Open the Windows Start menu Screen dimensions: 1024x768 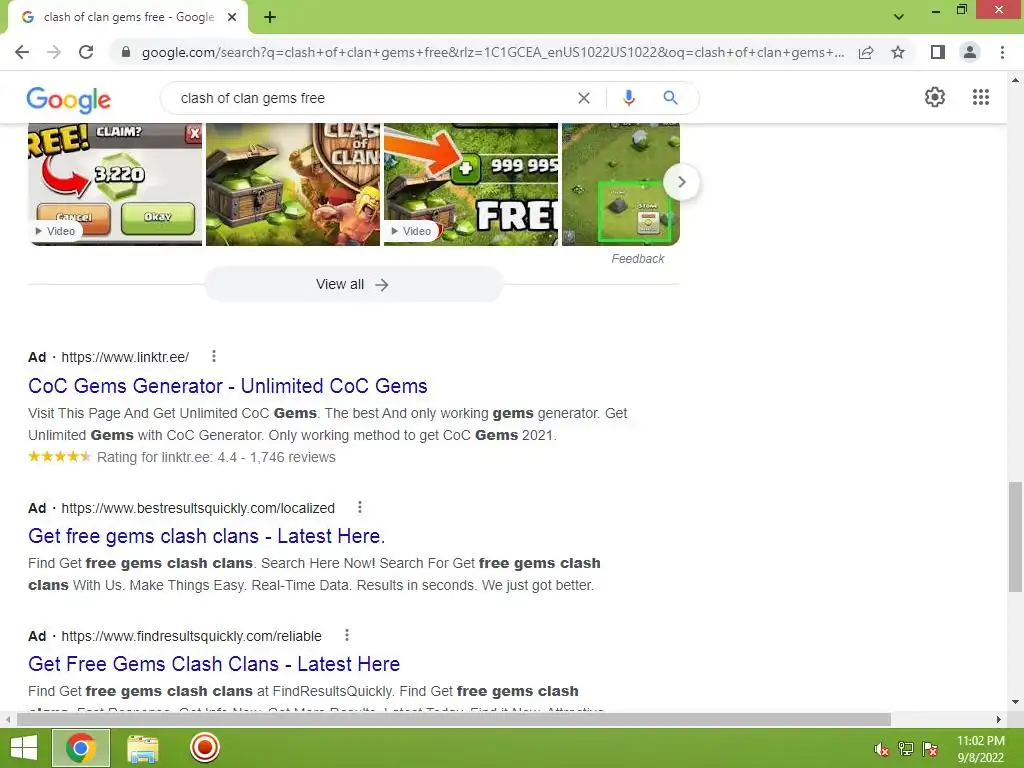[x=24, y=748]
